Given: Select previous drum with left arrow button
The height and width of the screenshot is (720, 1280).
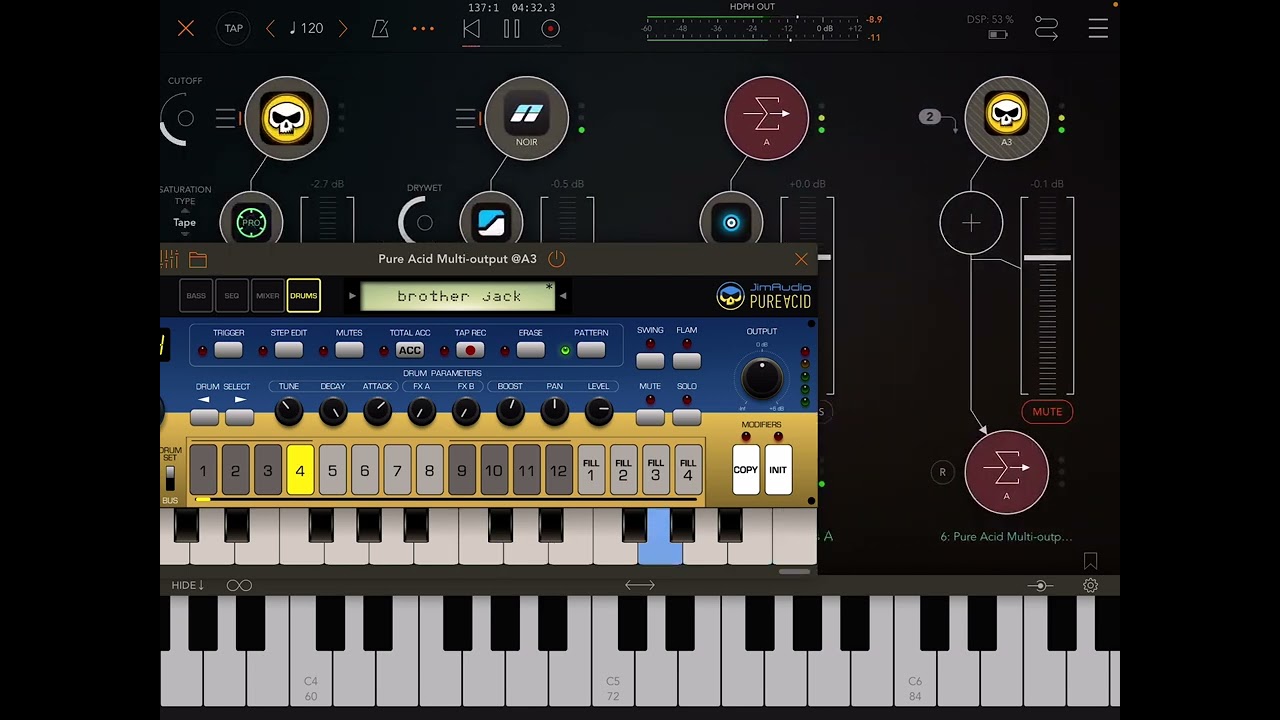Looking at the screenshot, I should point(204,417).
